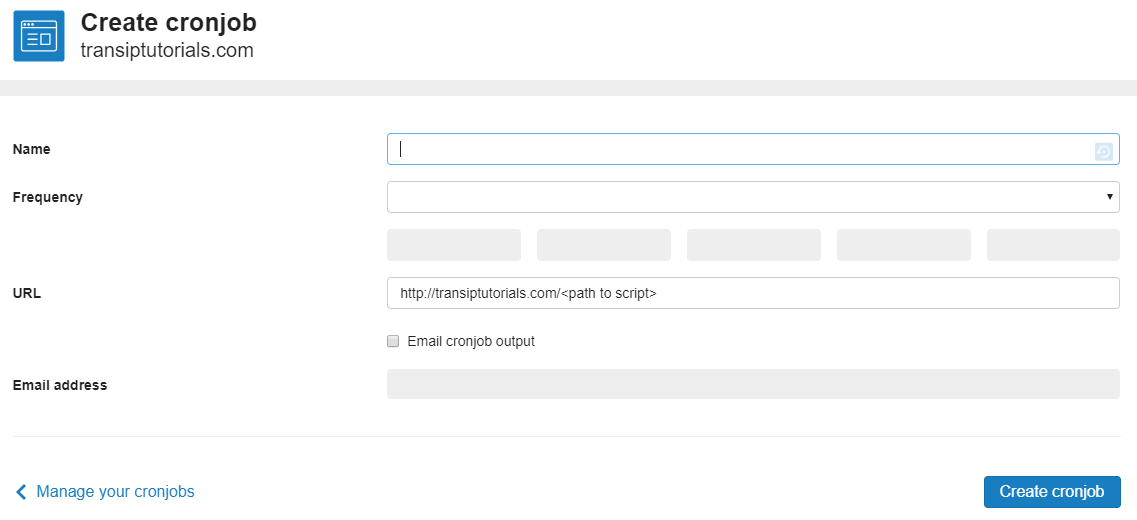Focus the Name input field

[753, 149]
